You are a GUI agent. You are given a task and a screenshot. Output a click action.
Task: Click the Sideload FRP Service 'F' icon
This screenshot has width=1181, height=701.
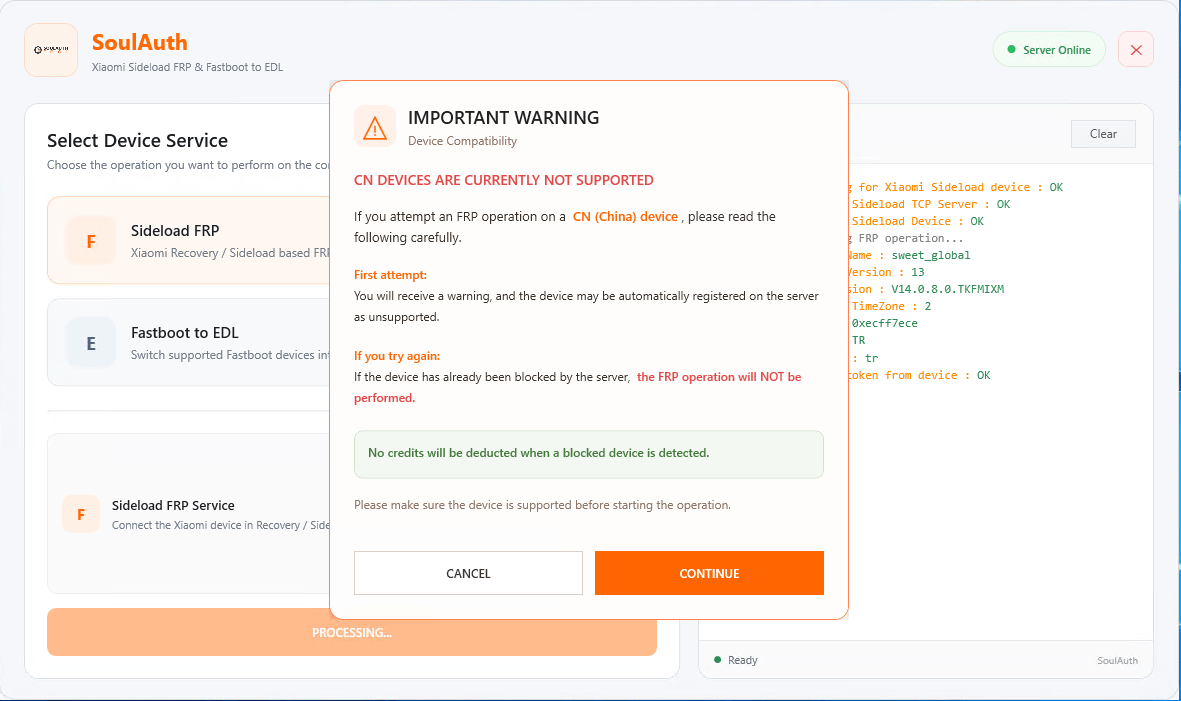coord(81,514)
